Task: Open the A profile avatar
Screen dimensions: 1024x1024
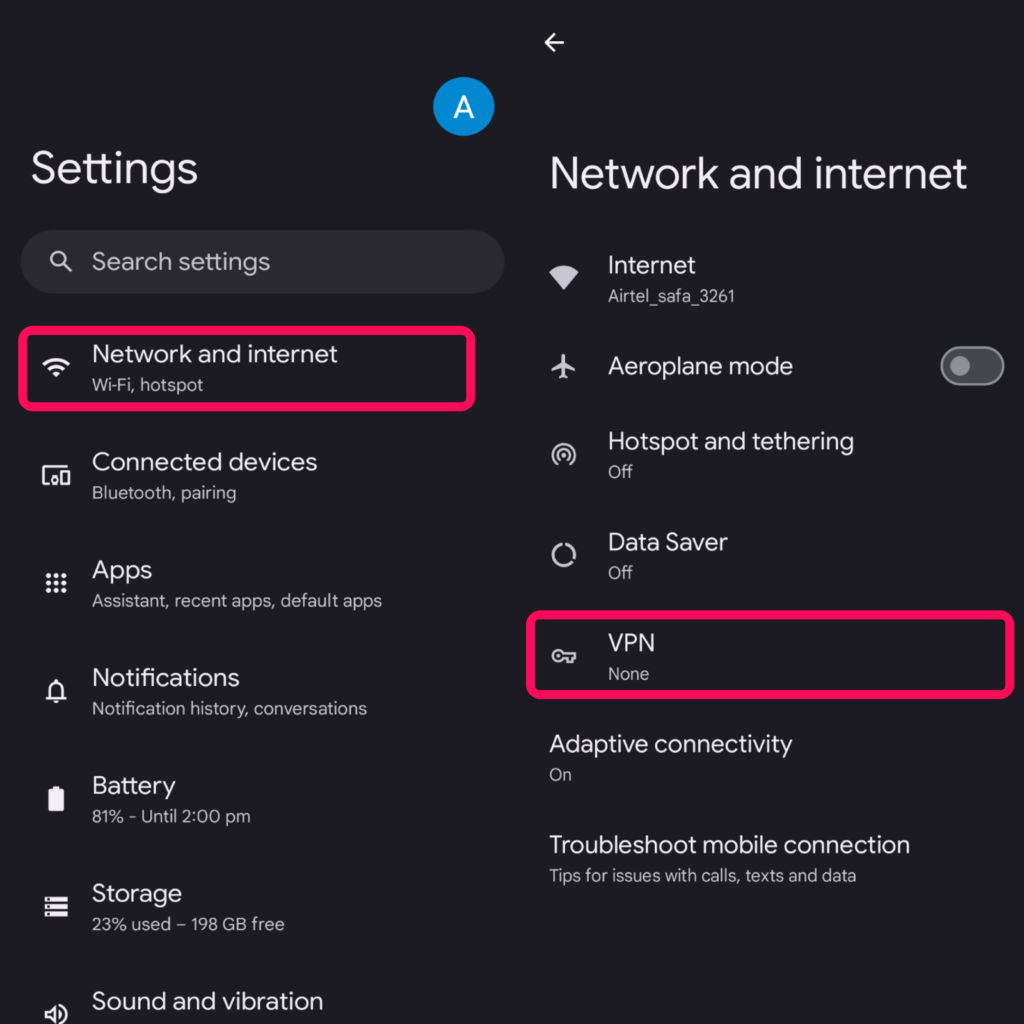Action: (x=463, y=106)
